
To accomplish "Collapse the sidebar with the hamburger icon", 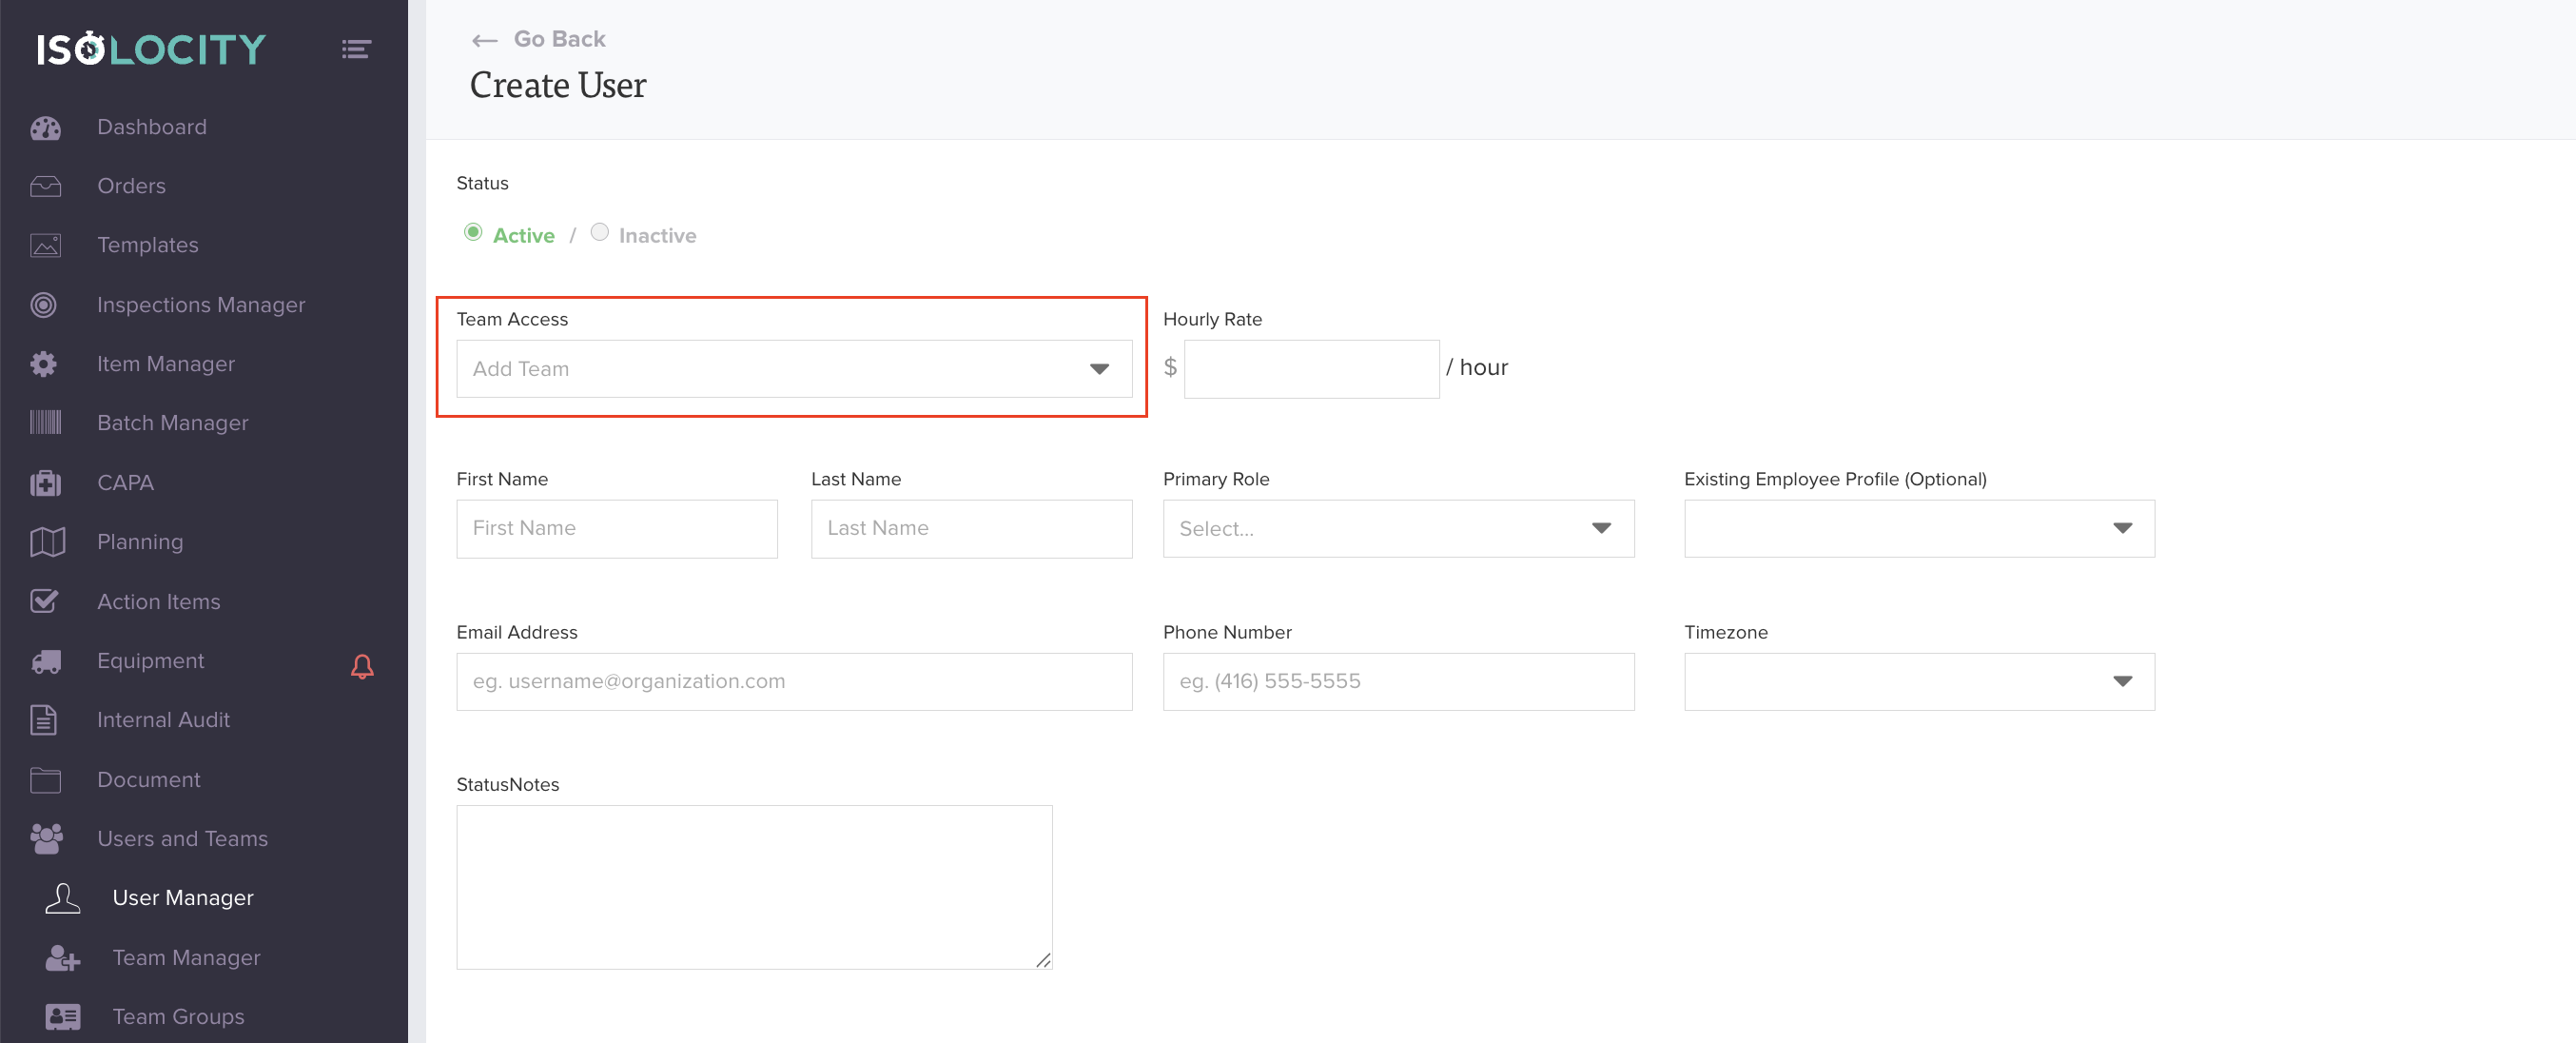I will tap(356, 49).
